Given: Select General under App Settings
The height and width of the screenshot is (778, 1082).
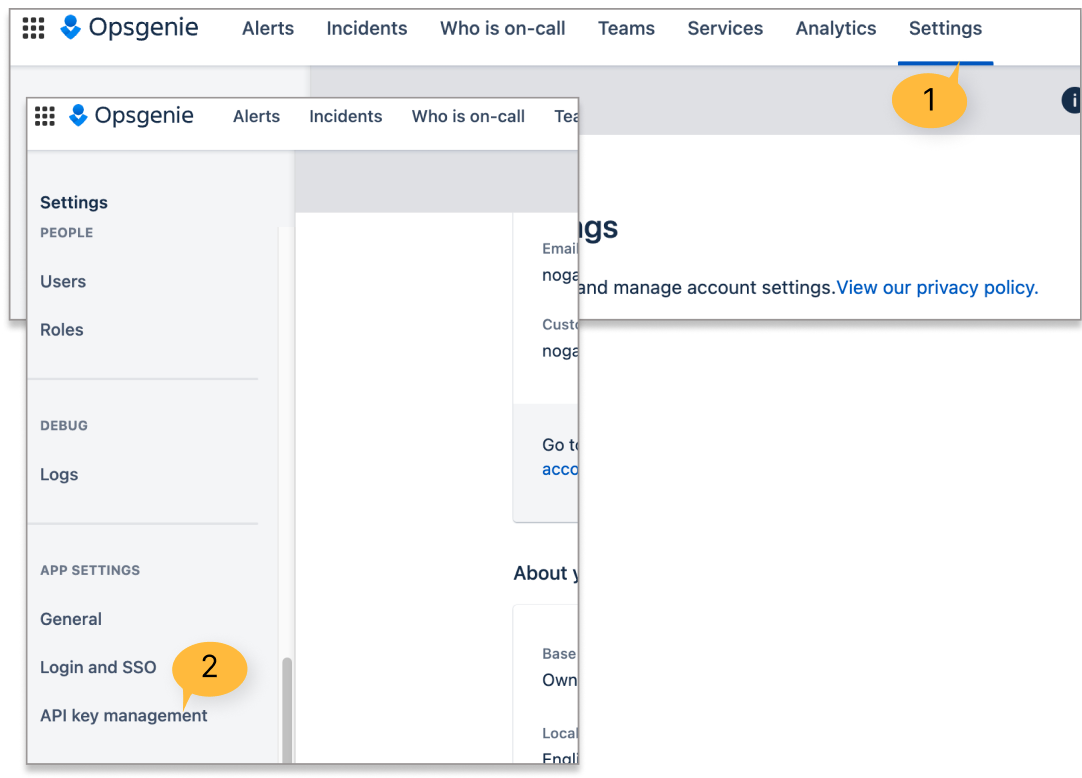Looking at the screenshot, I should (x=70, y=619).
